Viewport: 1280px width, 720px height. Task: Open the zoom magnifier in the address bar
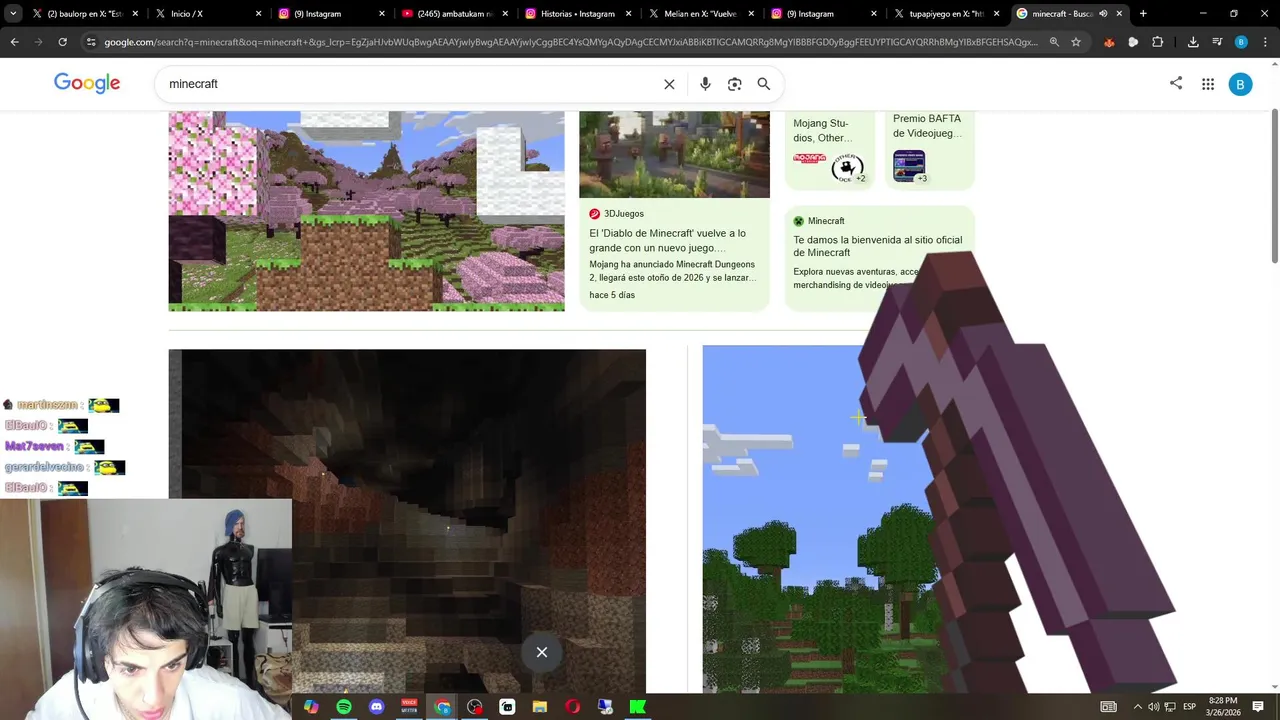(1054, 42)
